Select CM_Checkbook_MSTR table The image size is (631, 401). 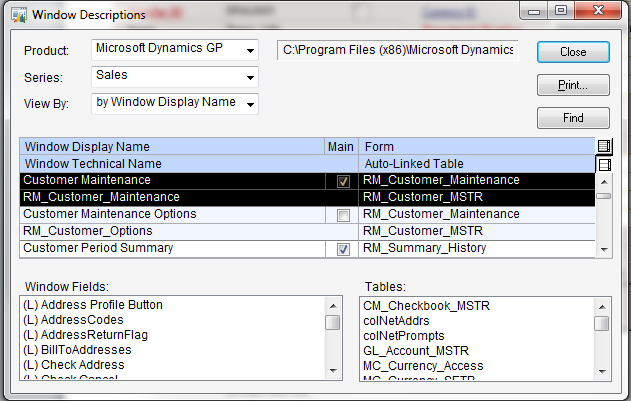point(426,306)
